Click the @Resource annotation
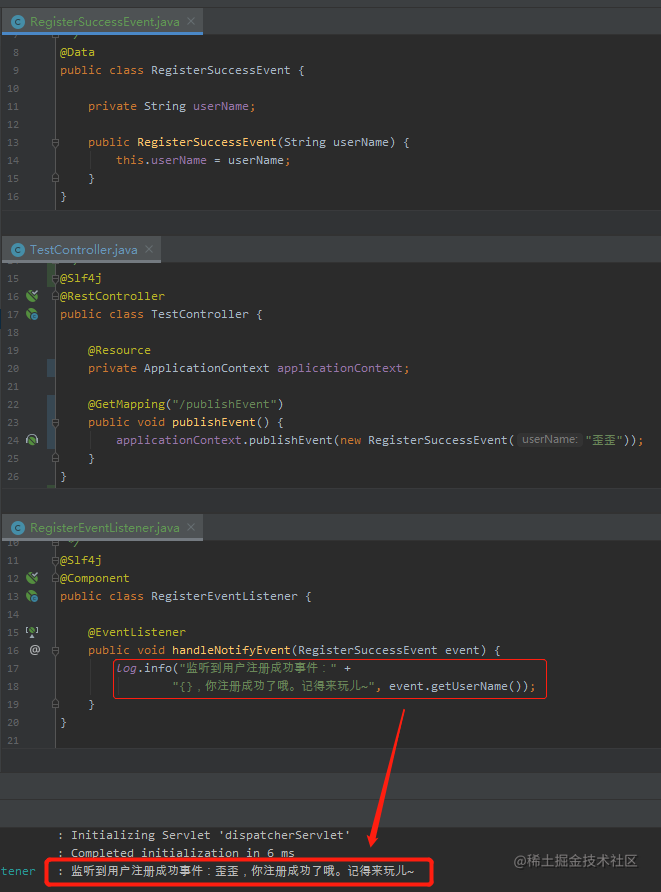661x892 pixels. tap(119, 350)
